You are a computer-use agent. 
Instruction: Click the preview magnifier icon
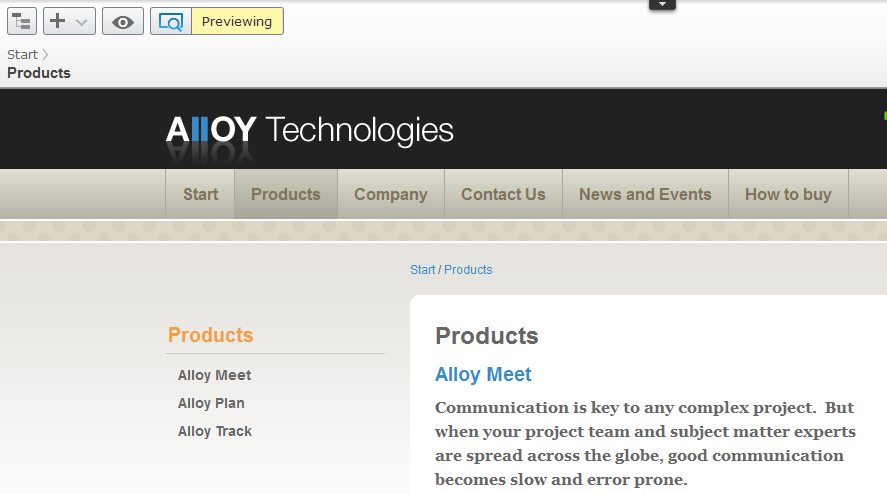point(171,21)
